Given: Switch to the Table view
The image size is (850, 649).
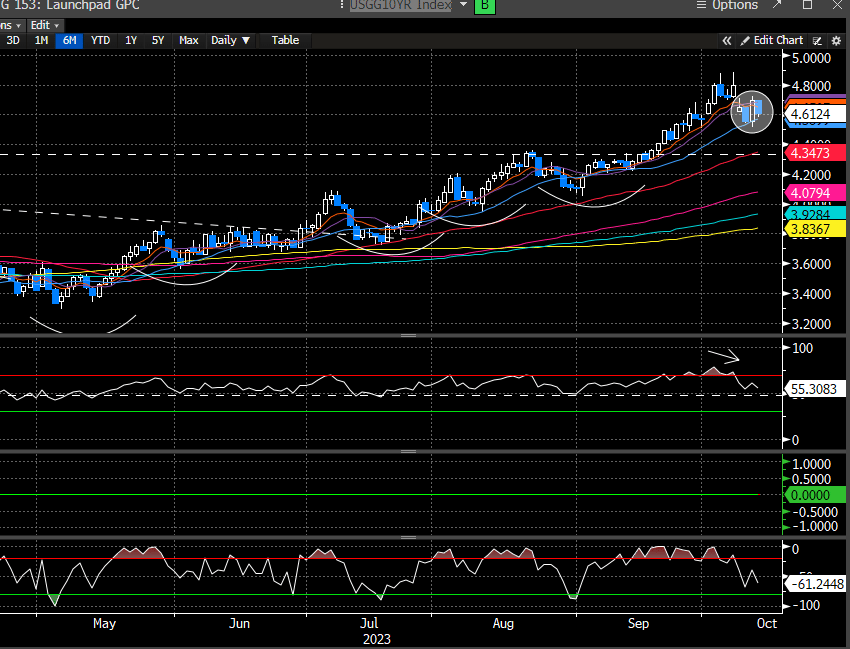Looking at the screenshot, I should (x=285, y=40).
